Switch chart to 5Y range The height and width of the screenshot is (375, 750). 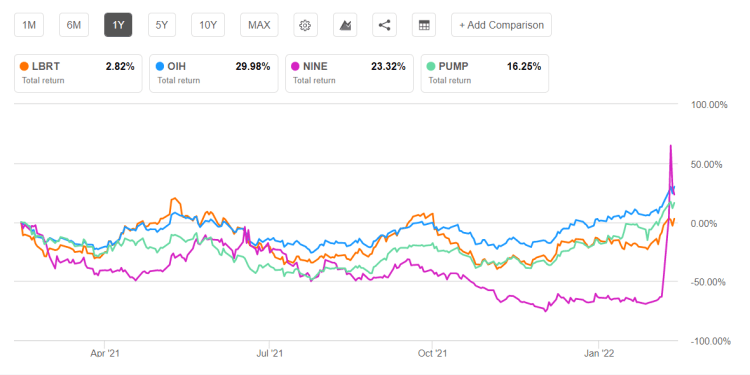tap(162, 25)
